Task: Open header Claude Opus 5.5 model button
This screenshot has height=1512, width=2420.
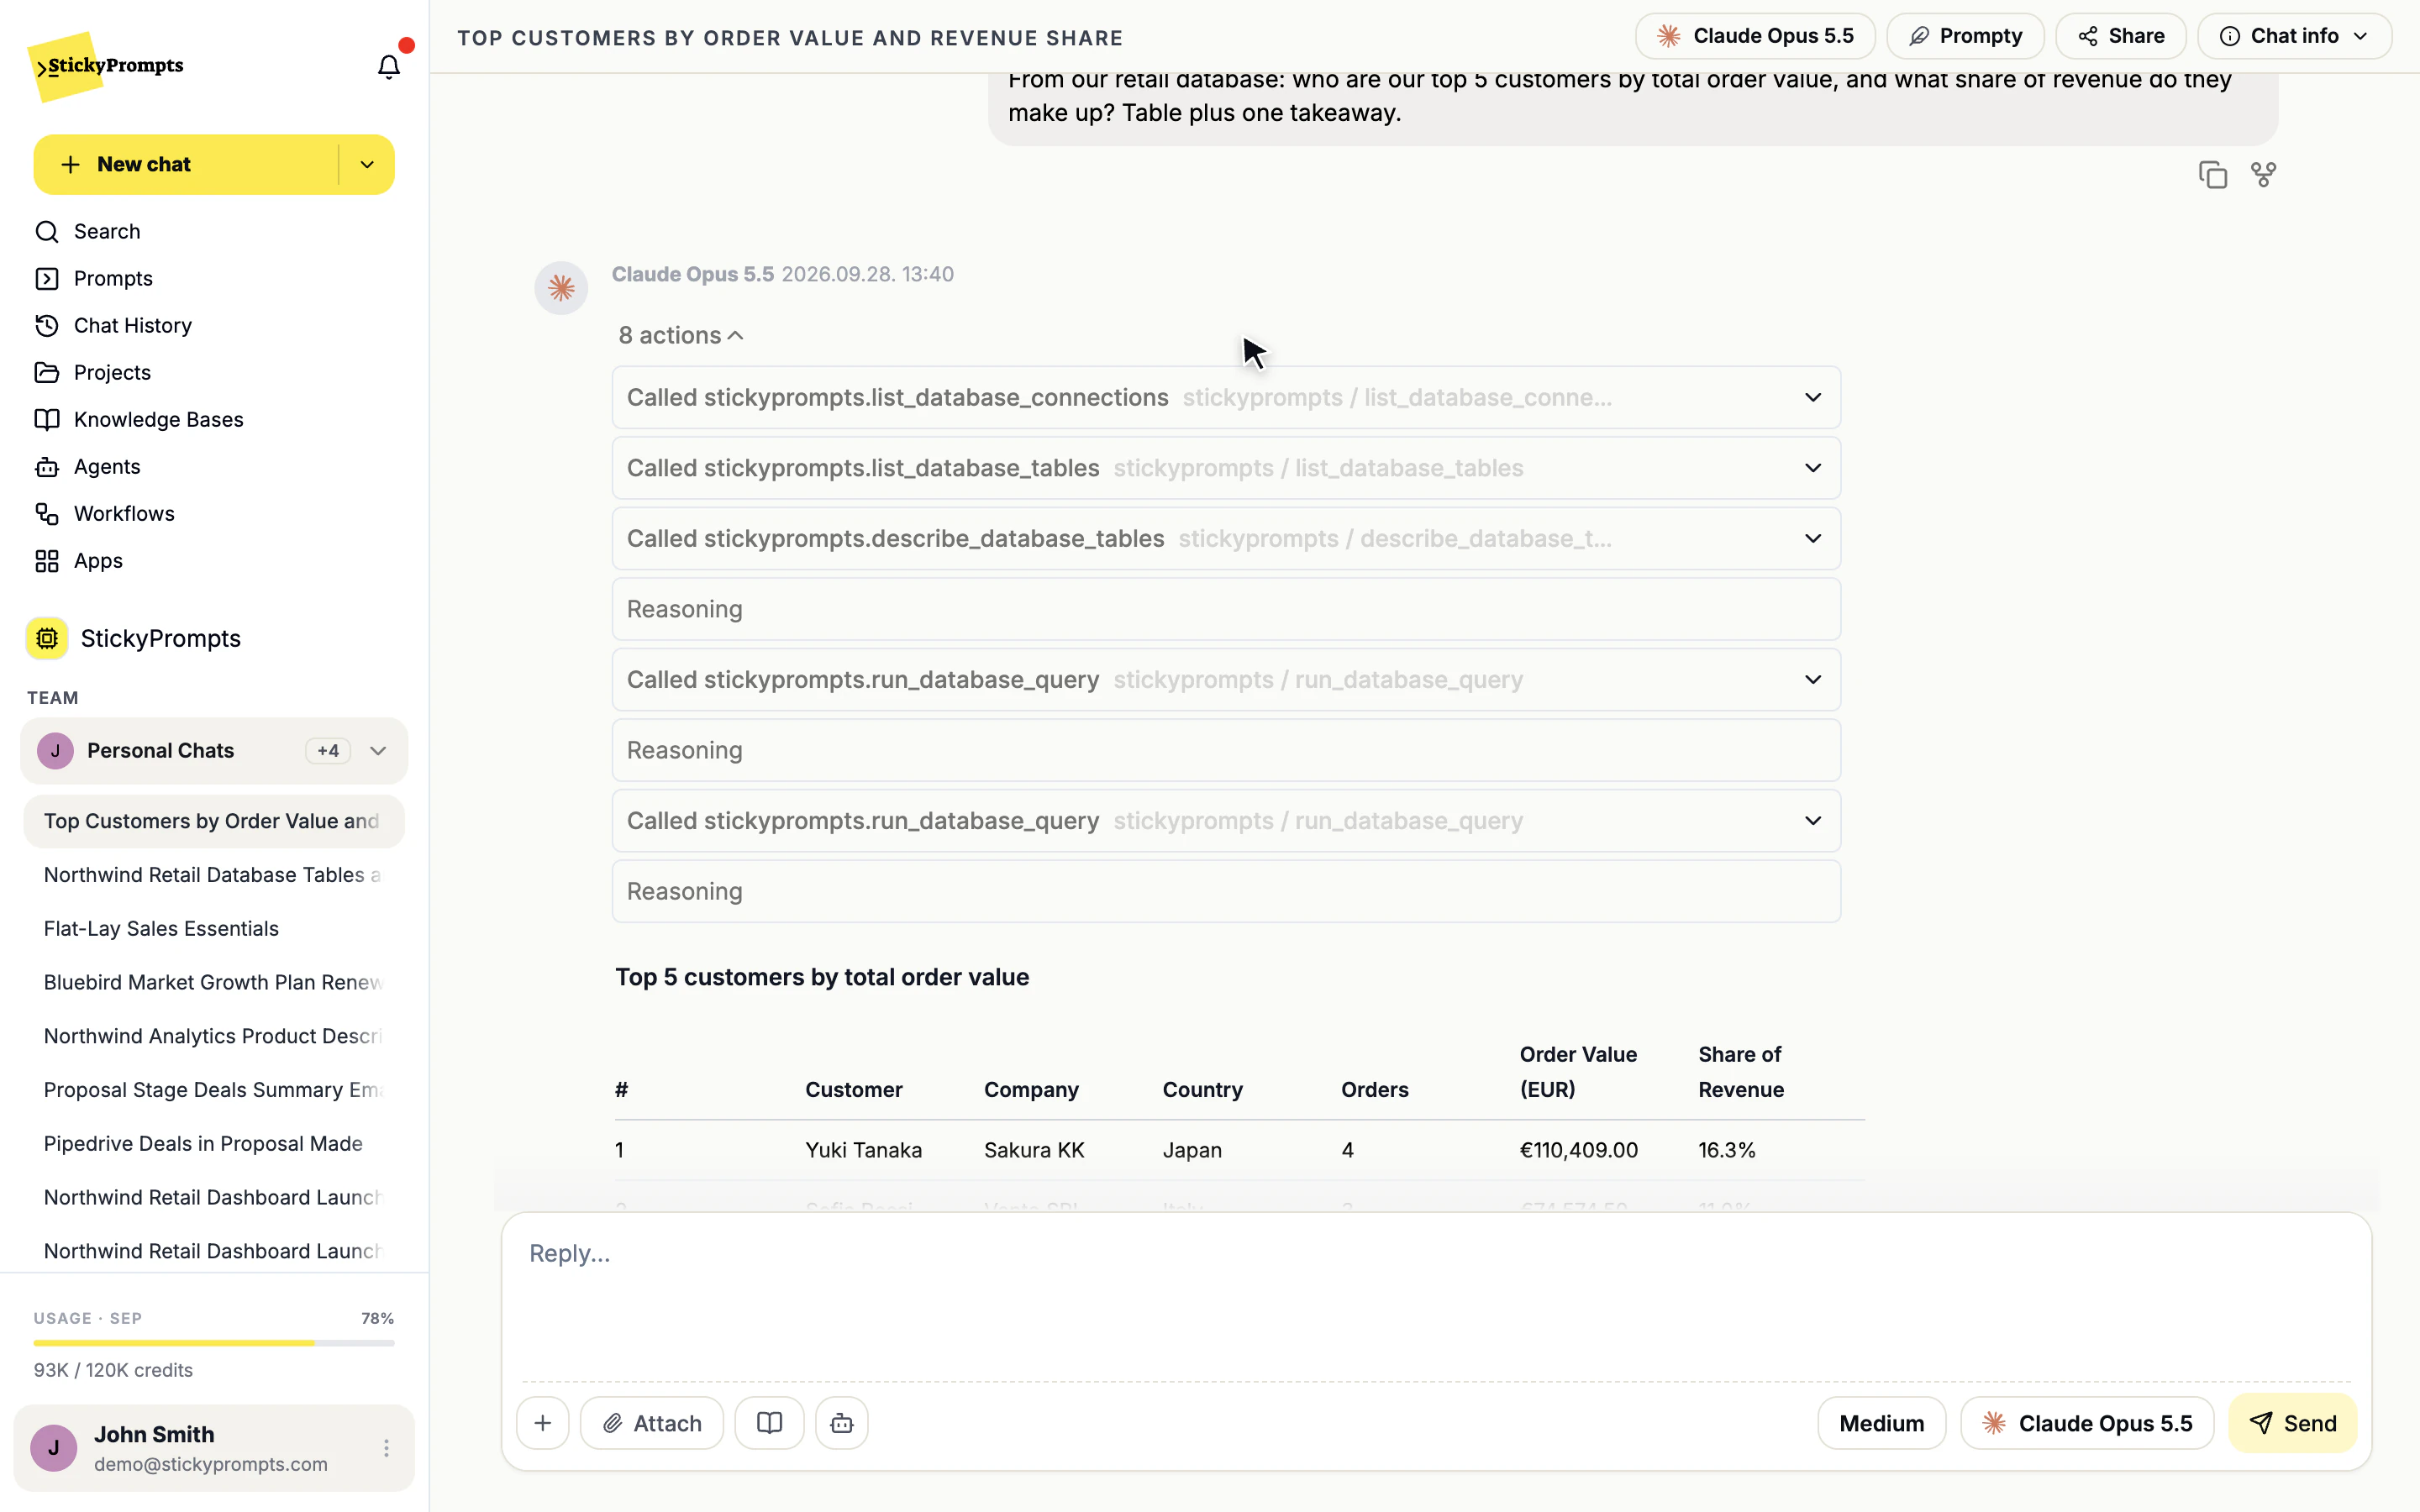Action: click(x=1755, y=36)
